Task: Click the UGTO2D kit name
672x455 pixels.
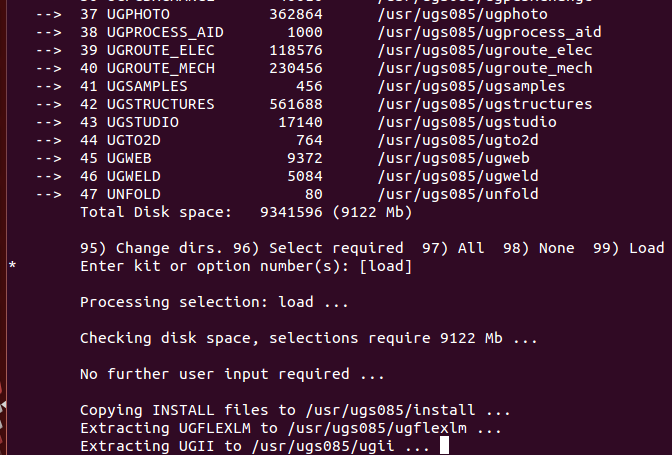Action: pos(134,141)
